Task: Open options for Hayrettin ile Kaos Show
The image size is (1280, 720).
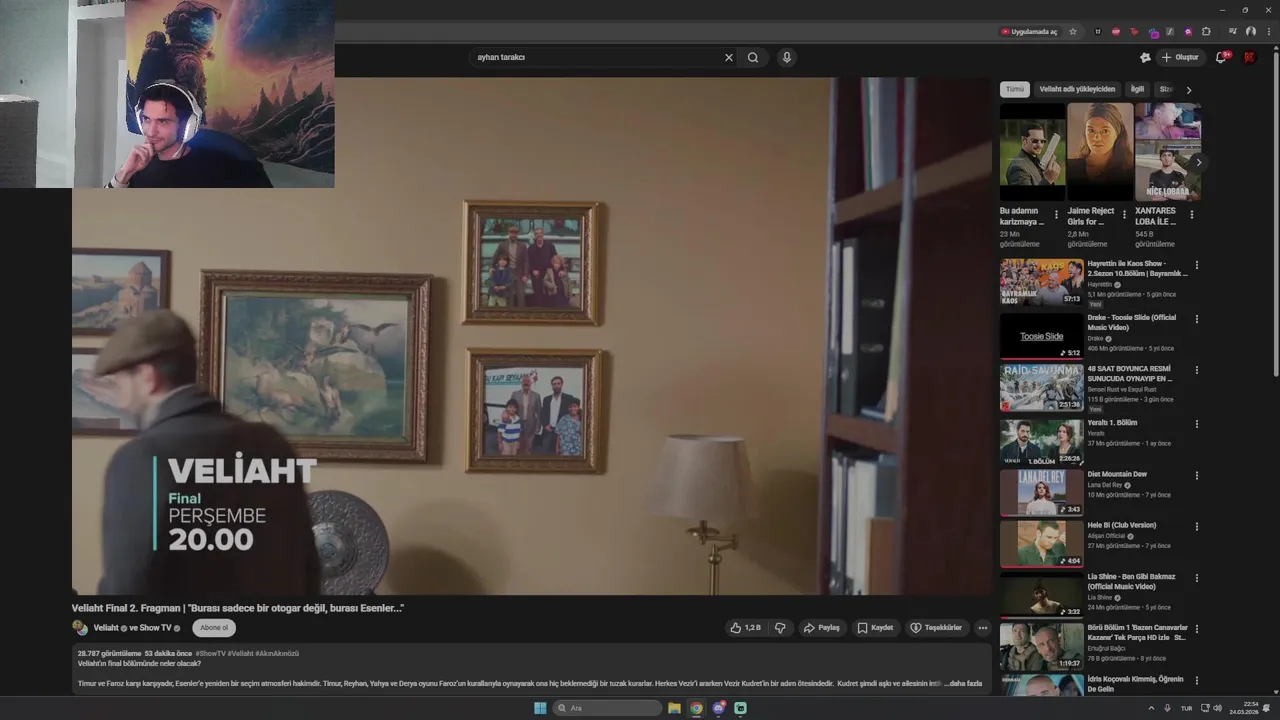Action: point(1197,265)
